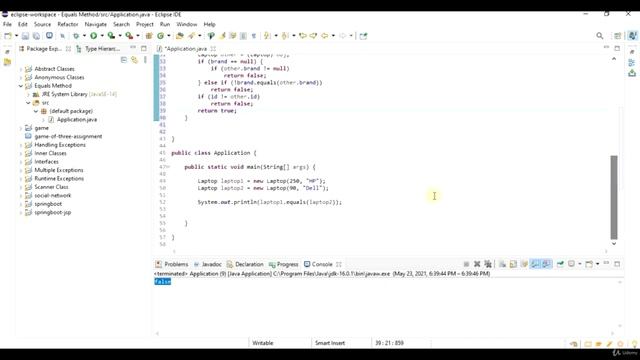Open the Source menu
640x360 pixels.
[x=42, y=24]
